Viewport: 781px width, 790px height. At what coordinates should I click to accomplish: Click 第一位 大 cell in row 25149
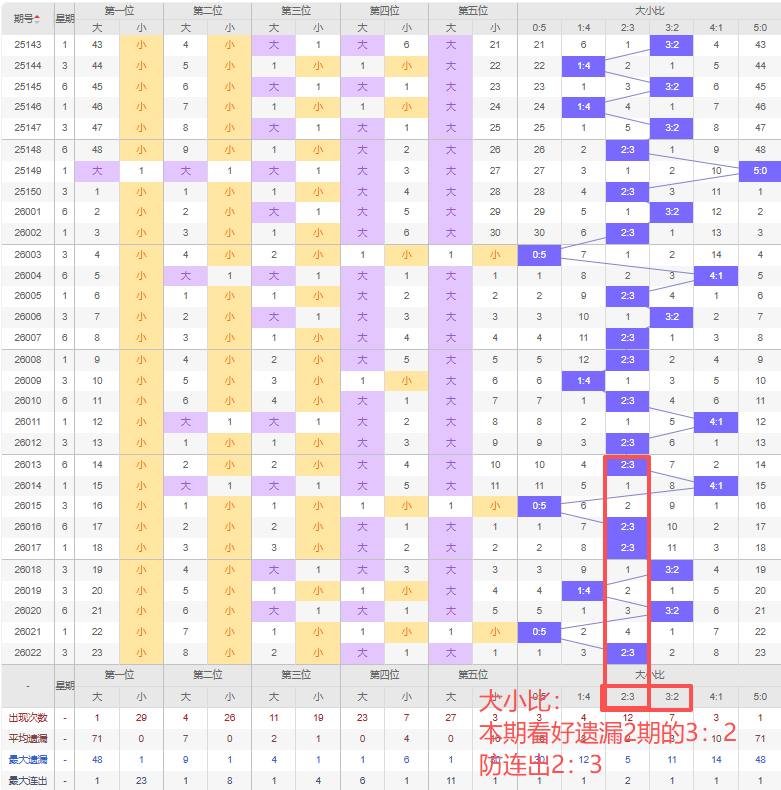coord(97,171)
